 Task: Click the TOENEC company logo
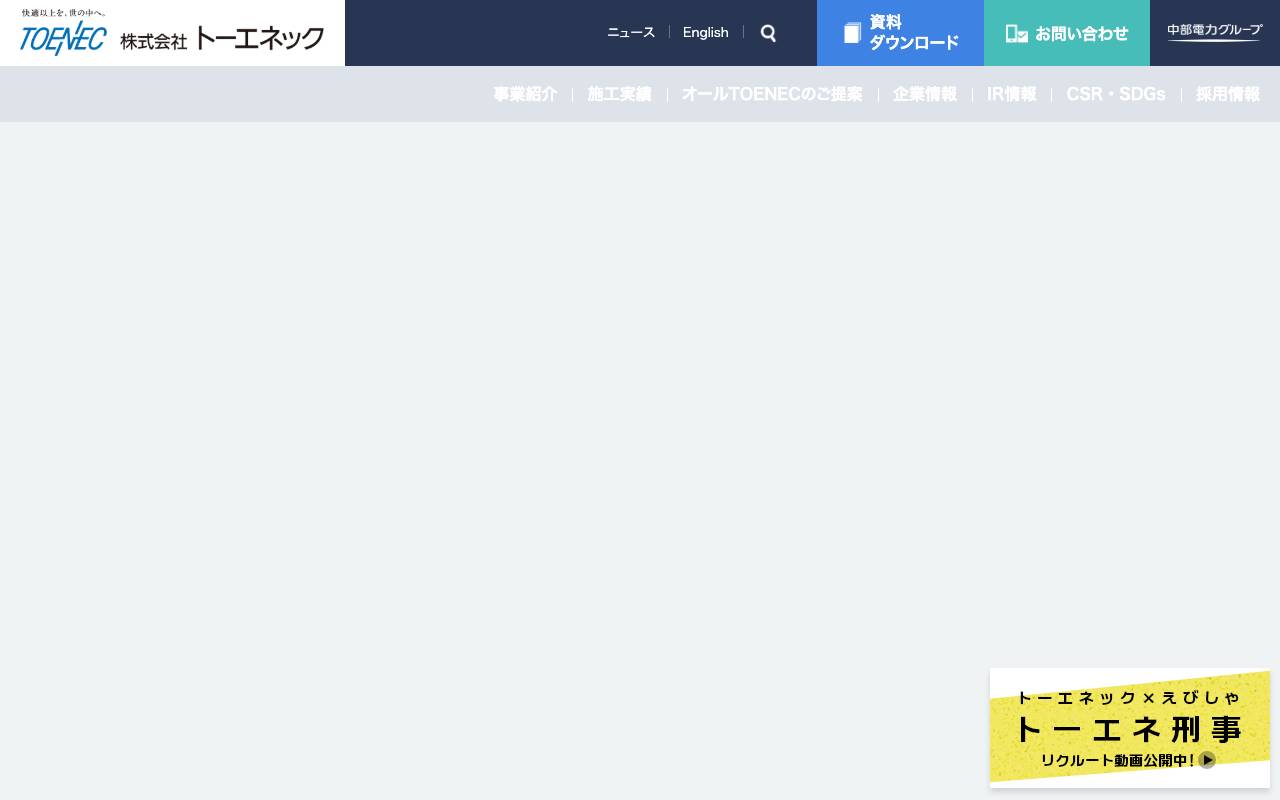tap(63, 38)
